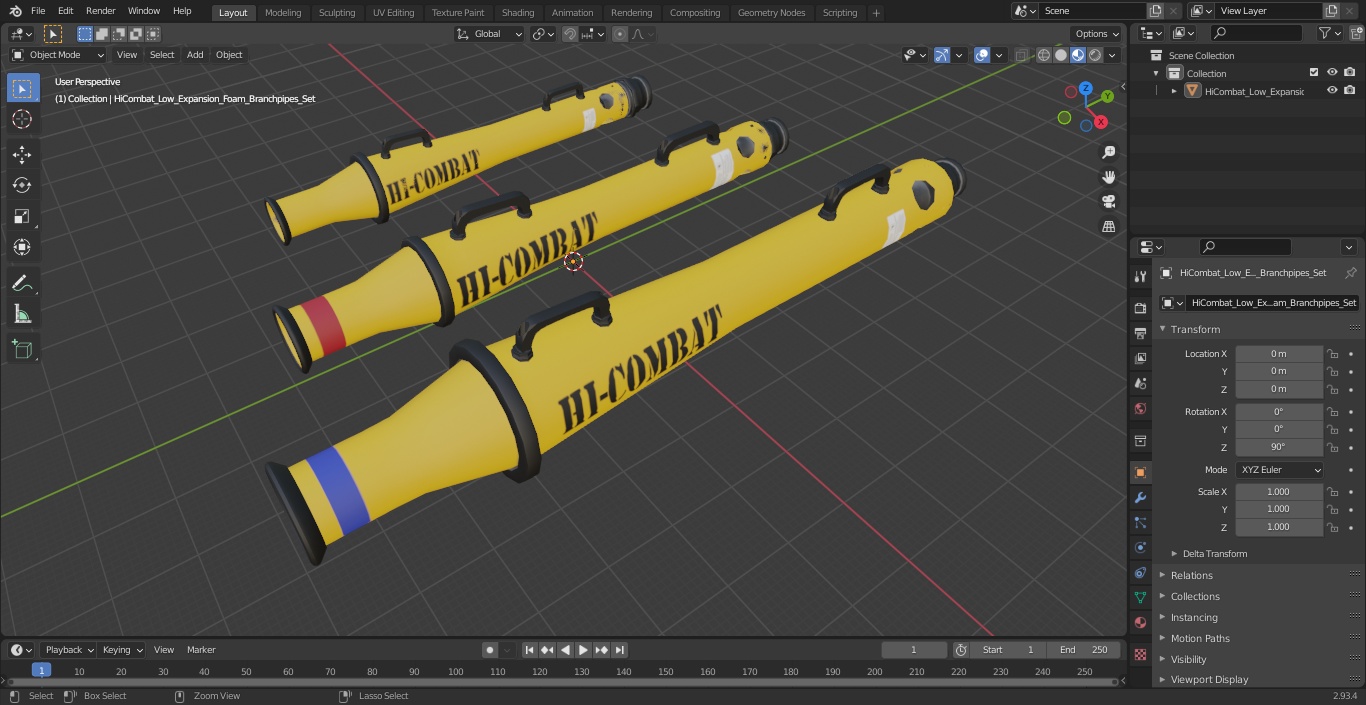The width and height of the screenshot is (1366, 705).
Task: Open Global transform orientation dropdown
Action: [x=489, y=34]
